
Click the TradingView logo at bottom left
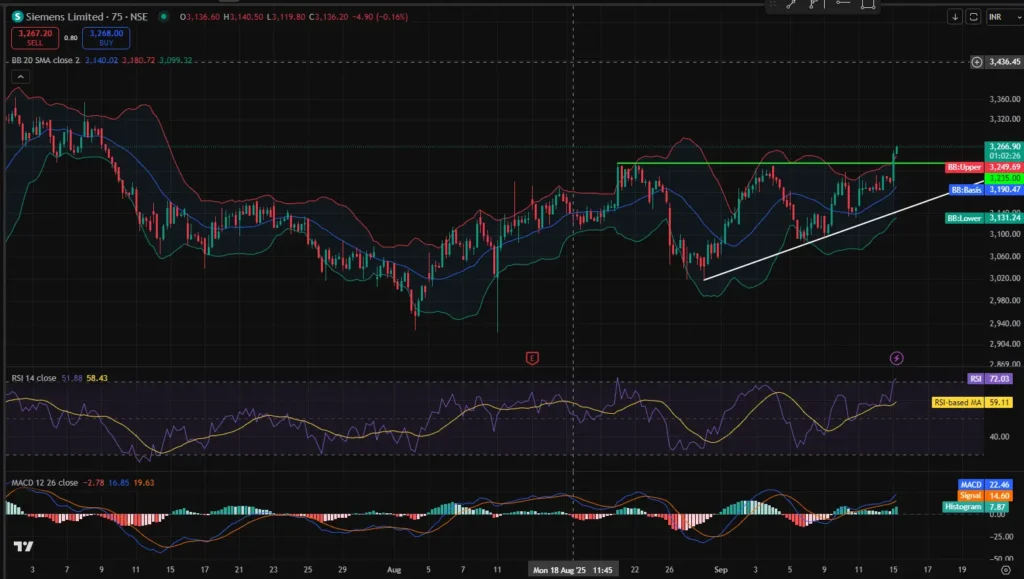[22, 546]
